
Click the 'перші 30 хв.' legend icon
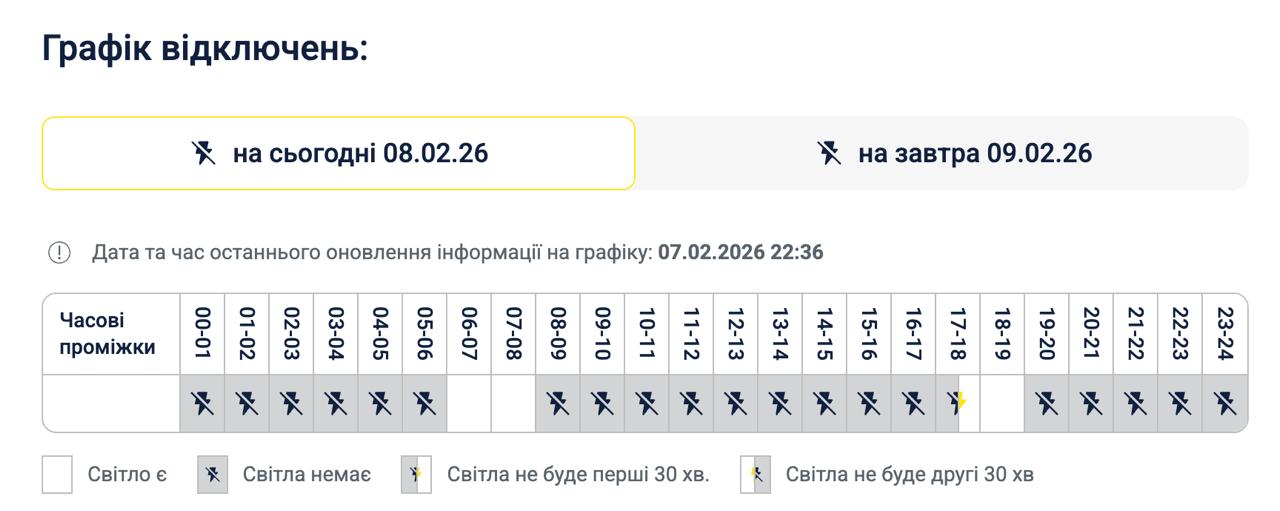pos(416,474)
